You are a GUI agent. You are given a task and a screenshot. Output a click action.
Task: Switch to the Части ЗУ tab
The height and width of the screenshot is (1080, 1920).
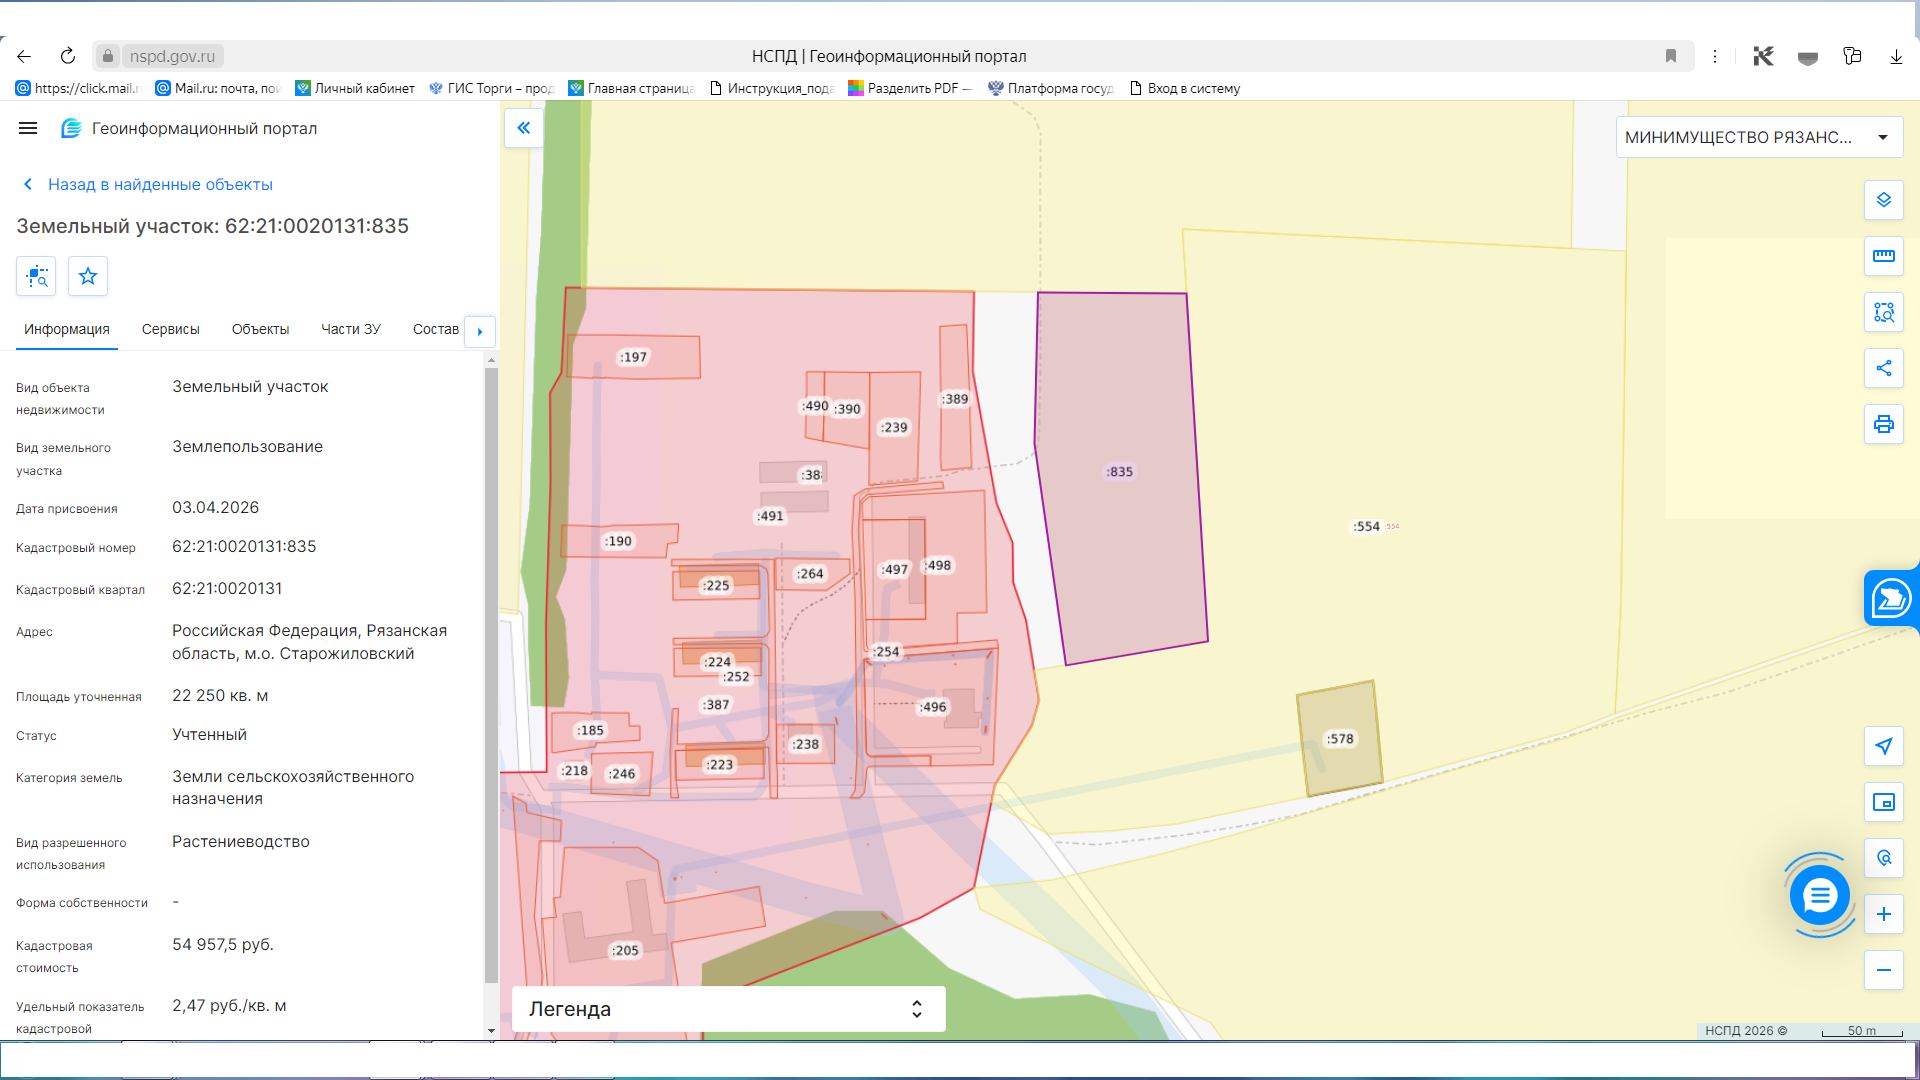coord(351,329)
